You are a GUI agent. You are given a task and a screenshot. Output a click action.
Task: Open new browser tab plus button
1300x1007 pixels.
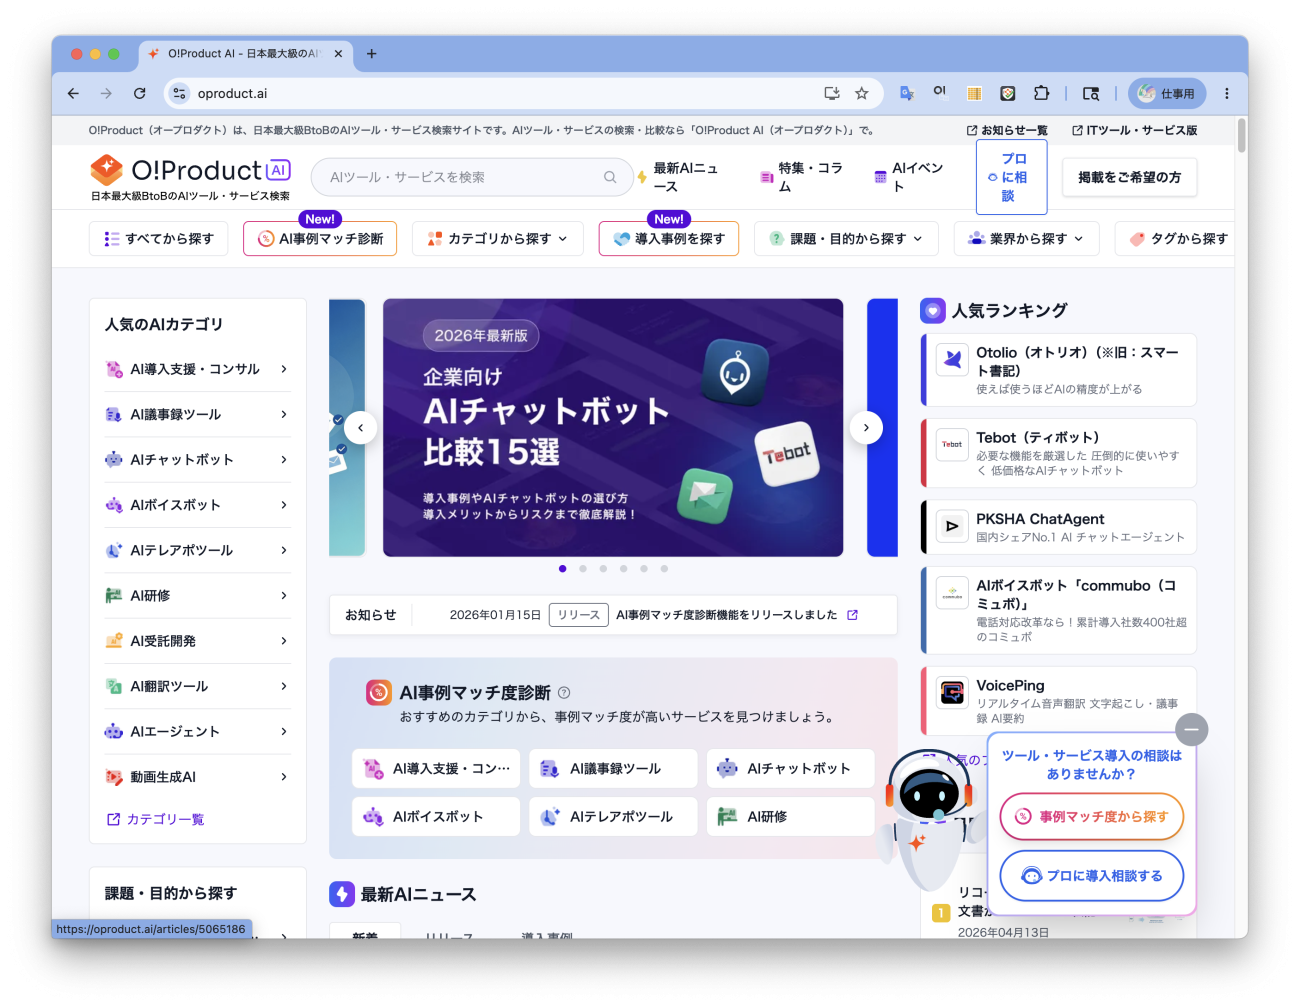(371, 54)
